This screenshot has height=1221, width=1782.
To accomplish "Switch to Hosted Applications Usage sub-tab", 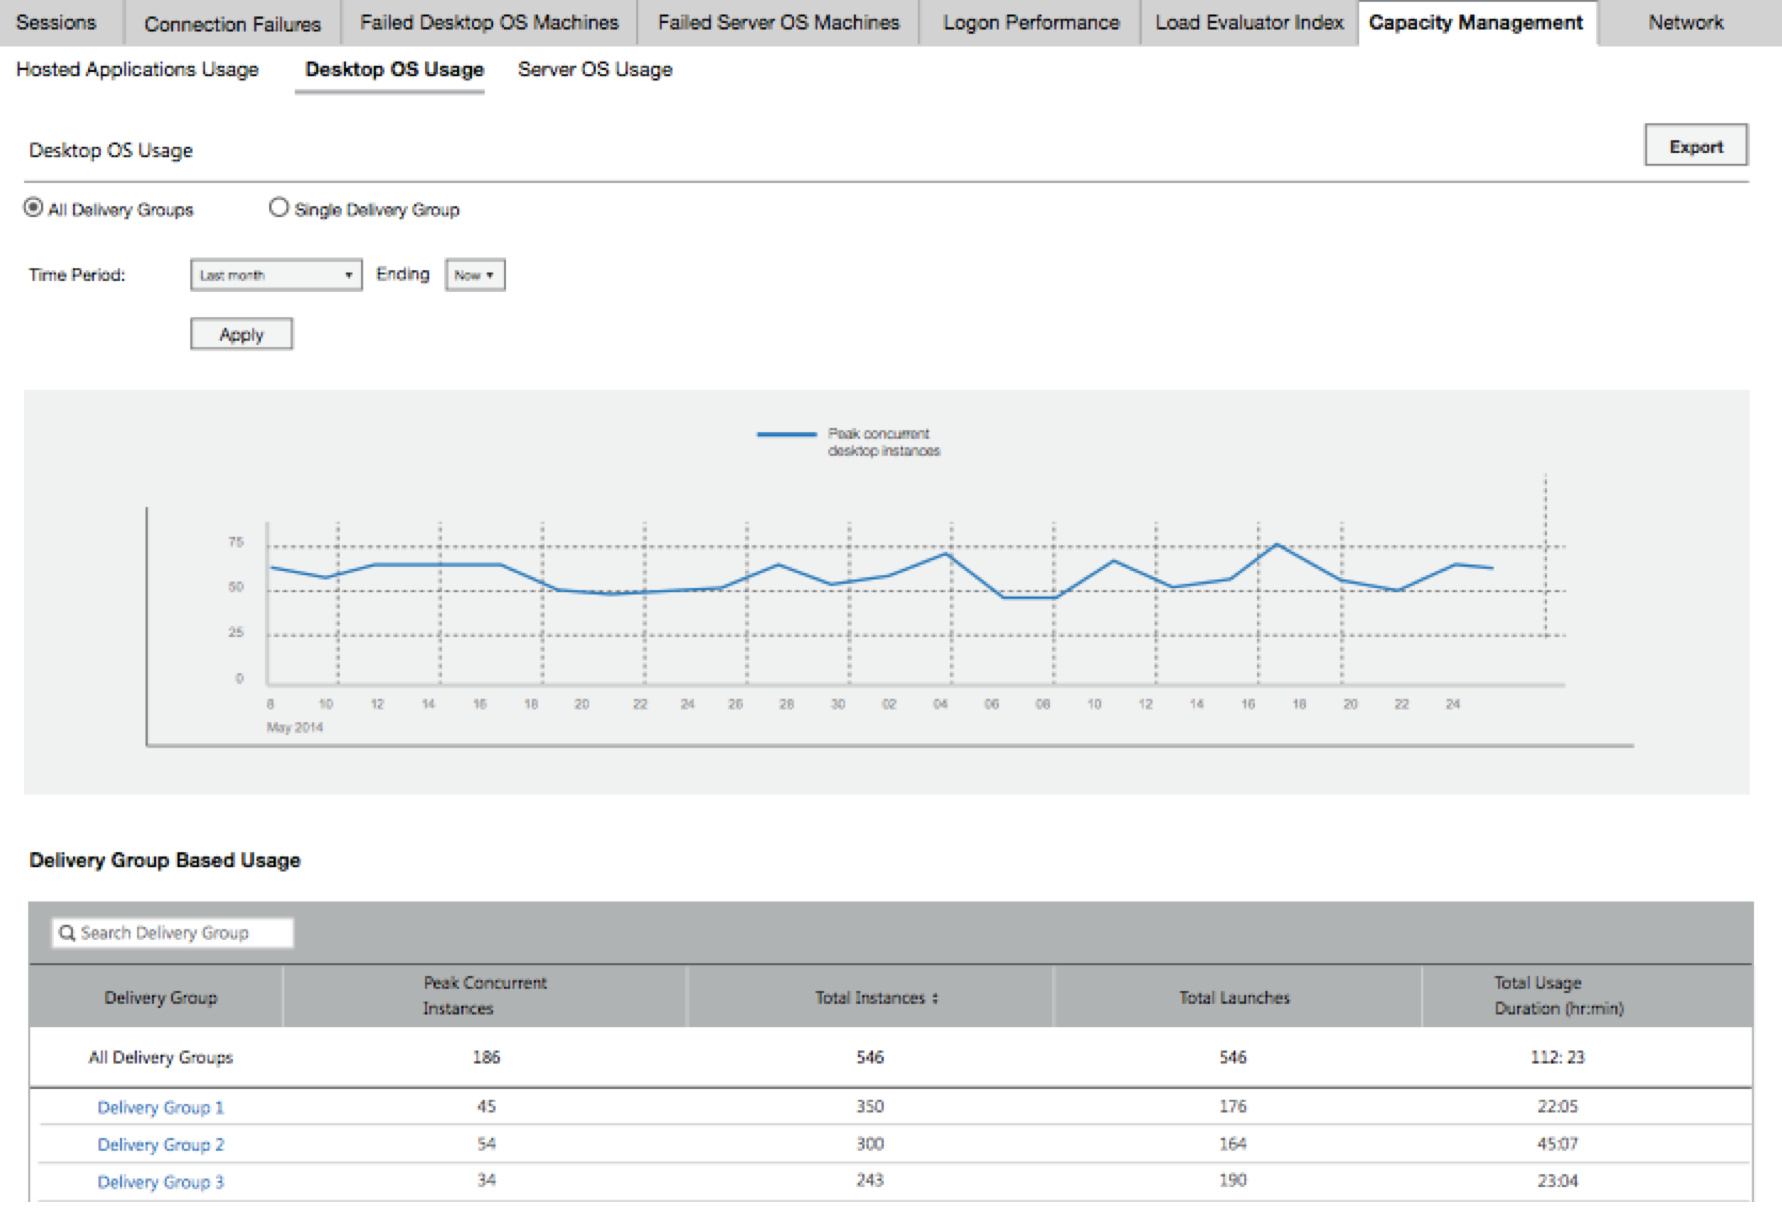I will [137, 70].
